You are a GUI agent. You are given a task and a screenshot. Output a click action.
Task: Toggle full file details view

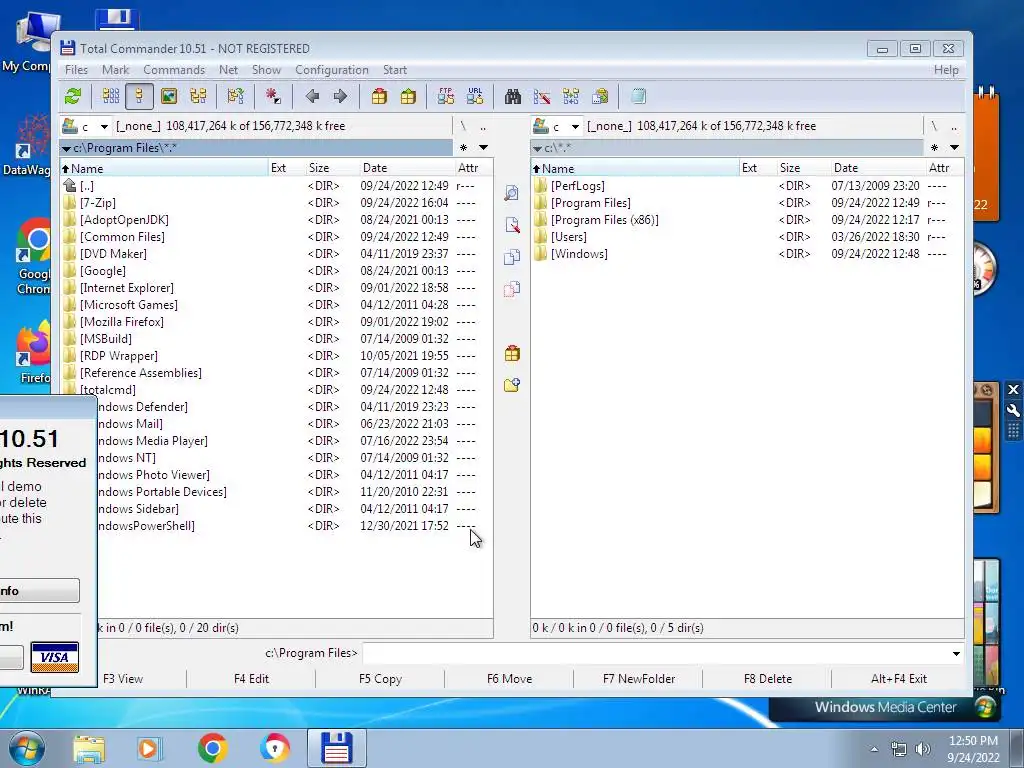coord(139,97)
